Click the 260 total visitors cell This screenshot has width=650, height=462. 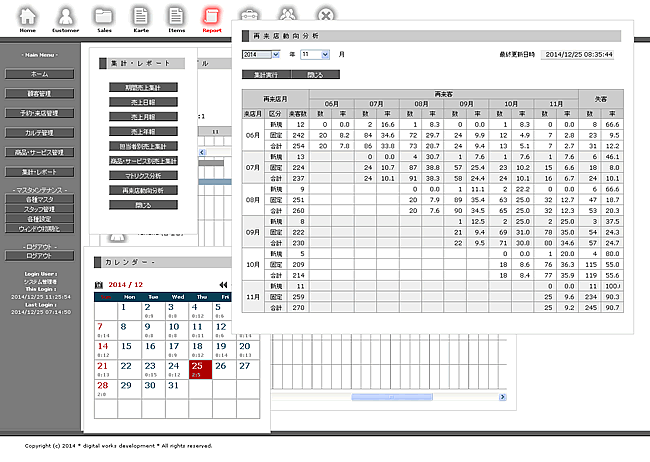pos(298,211)
